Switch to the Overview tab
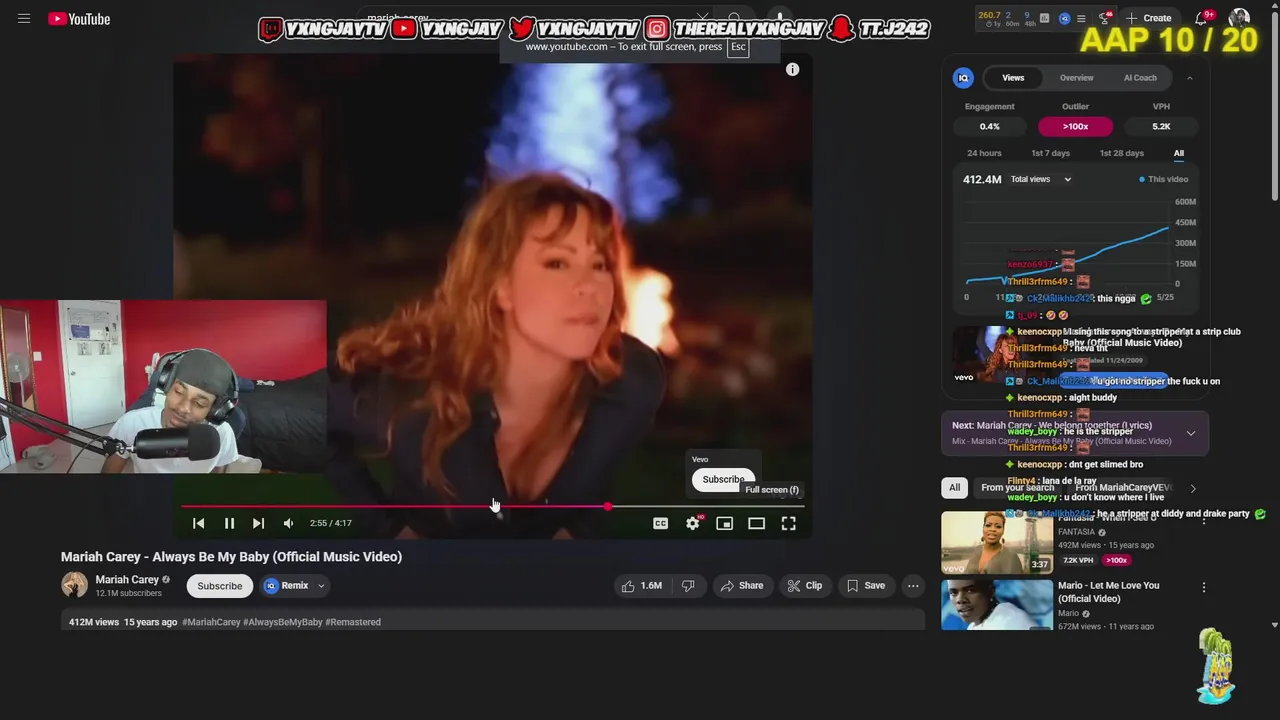Screen dimensions: 1280x720 point(1076,78)
